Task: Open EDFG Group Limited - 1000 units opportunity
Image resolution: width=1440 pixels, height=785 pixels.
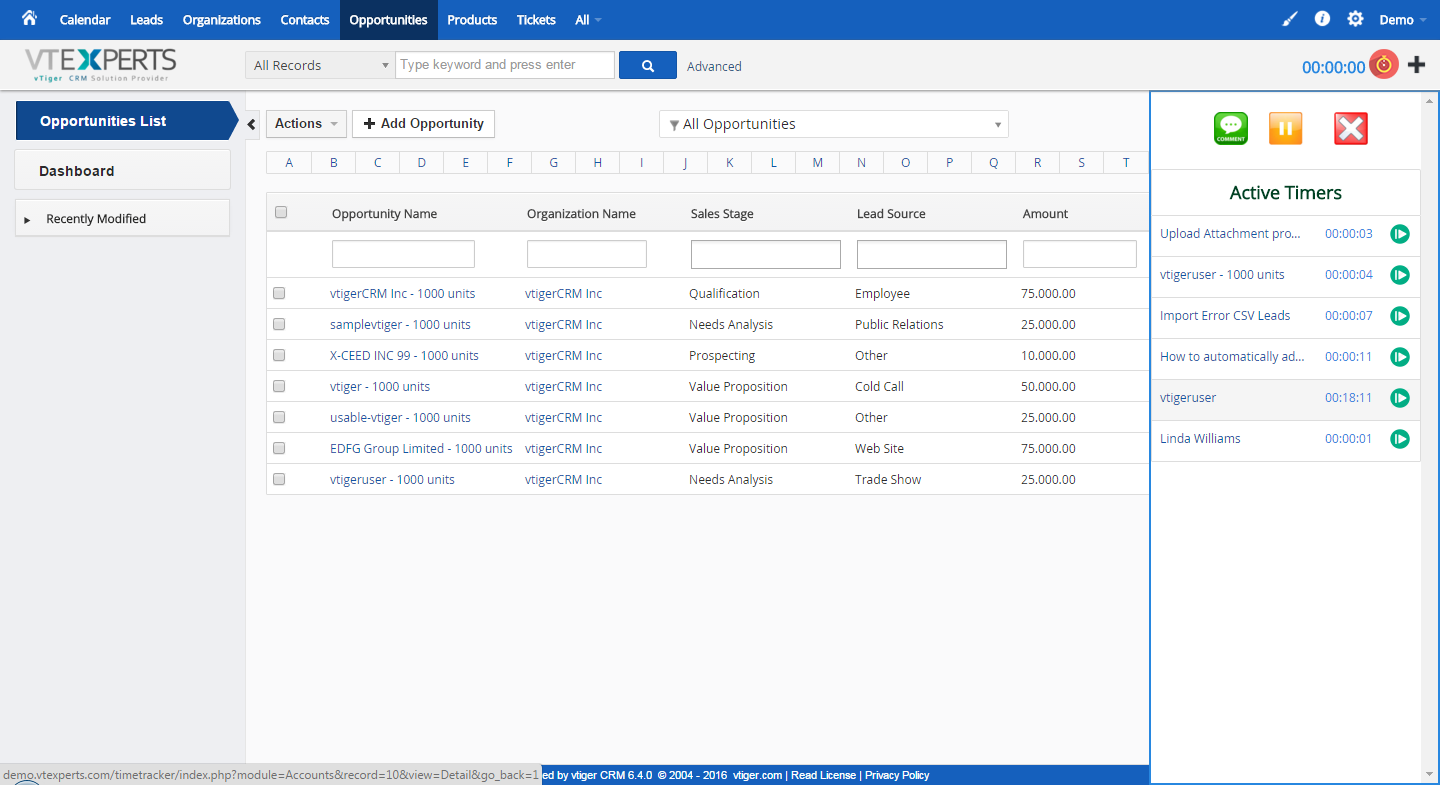Action: point(421,448)
